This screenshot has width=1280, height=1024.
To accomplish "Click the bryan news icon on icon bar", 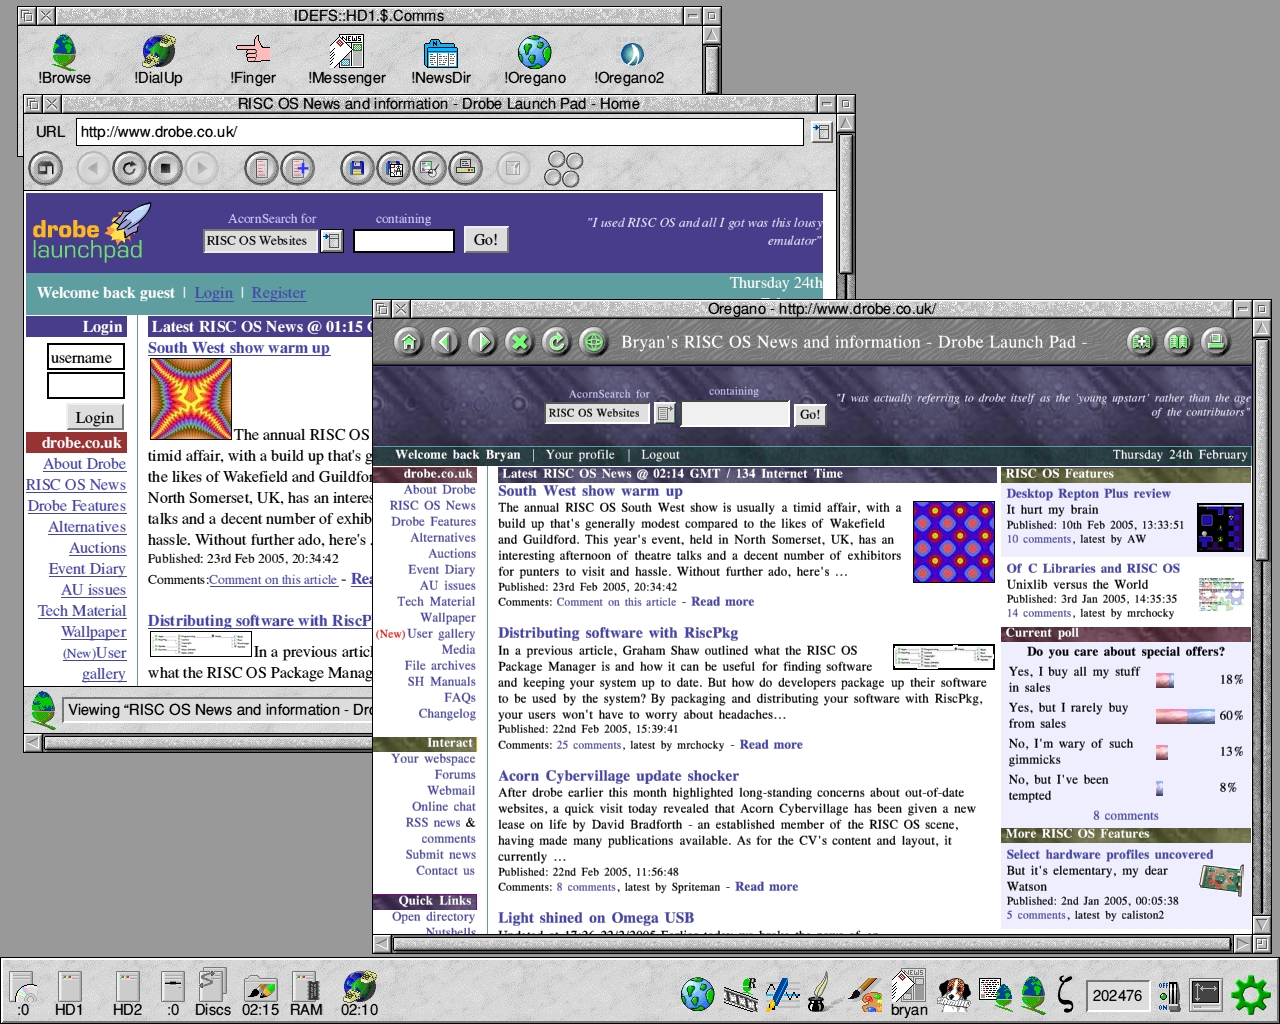I will point(909,993).
